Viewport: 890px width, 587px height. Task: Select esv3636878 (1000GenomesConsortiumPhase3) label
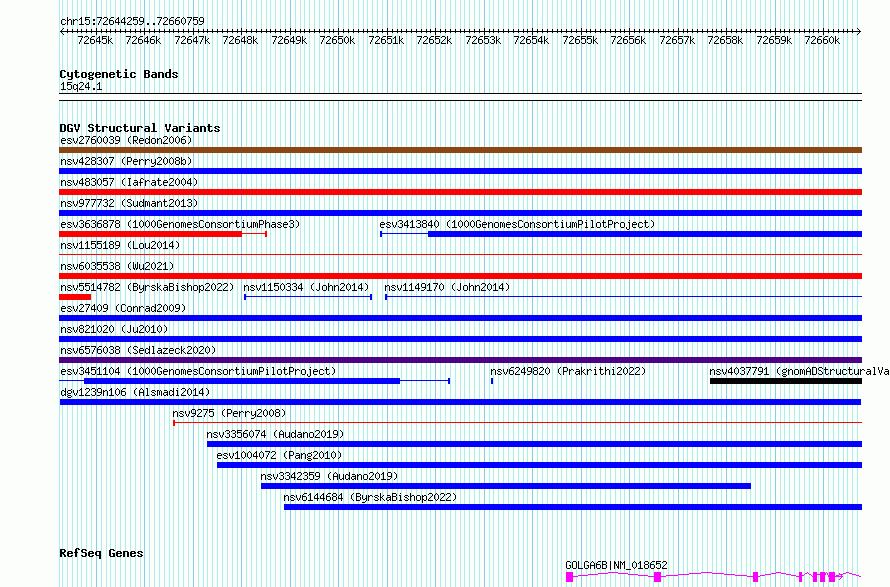pyautogui.click(x=180, y=224)
